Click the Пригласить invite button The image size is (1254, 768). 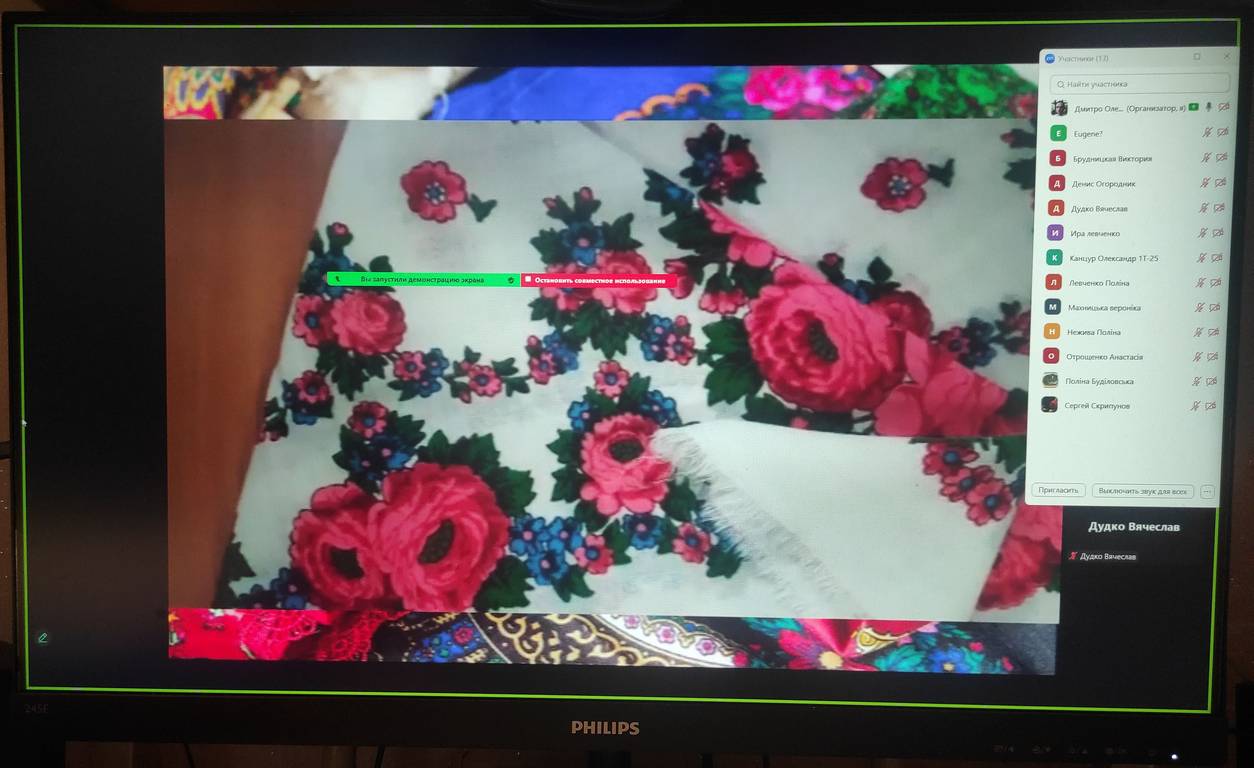point(1058,491)
